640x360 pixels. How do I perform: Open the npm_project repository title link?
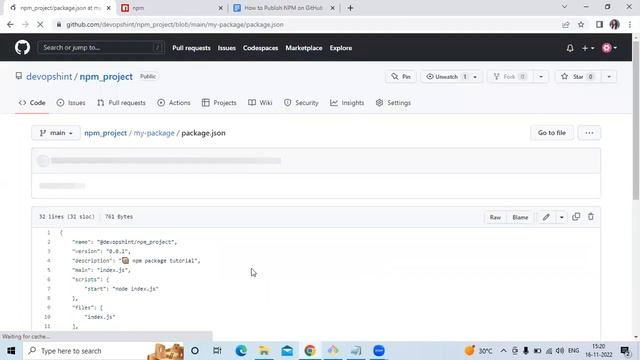point(106,77)
